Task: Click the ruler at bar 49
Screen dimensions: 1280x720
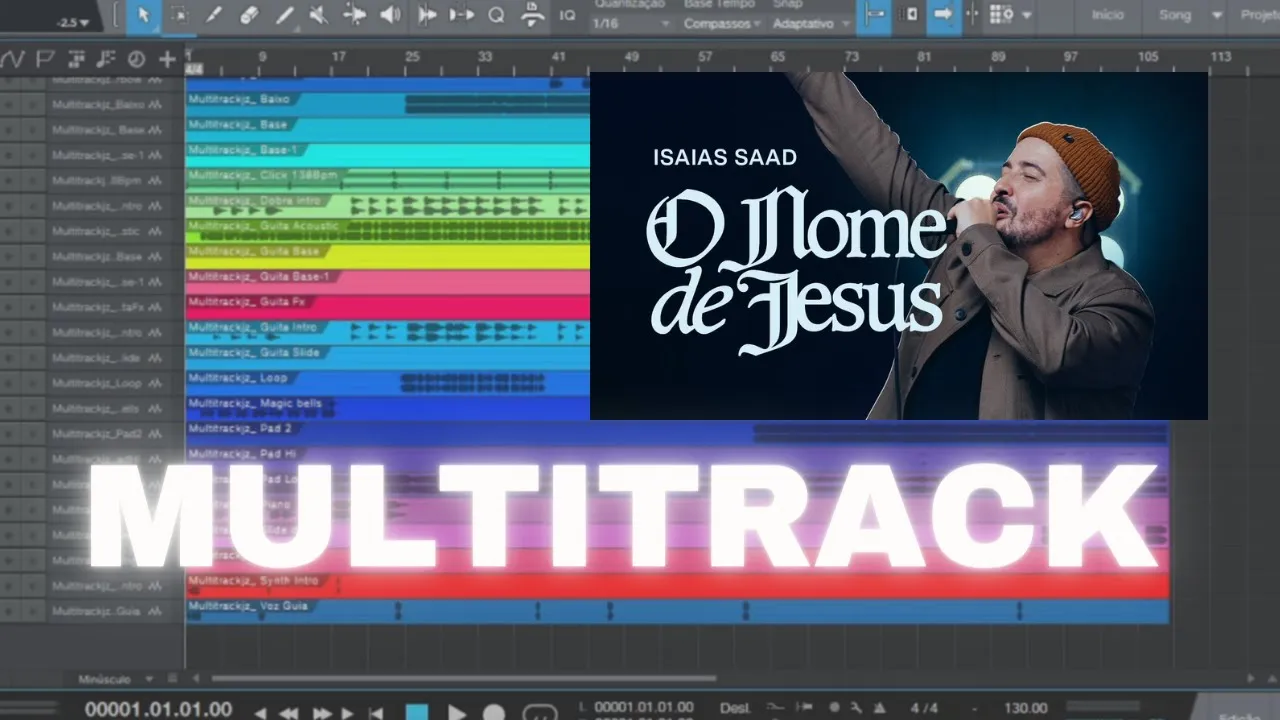Action: pyautogui.click(x=631, y=57)
